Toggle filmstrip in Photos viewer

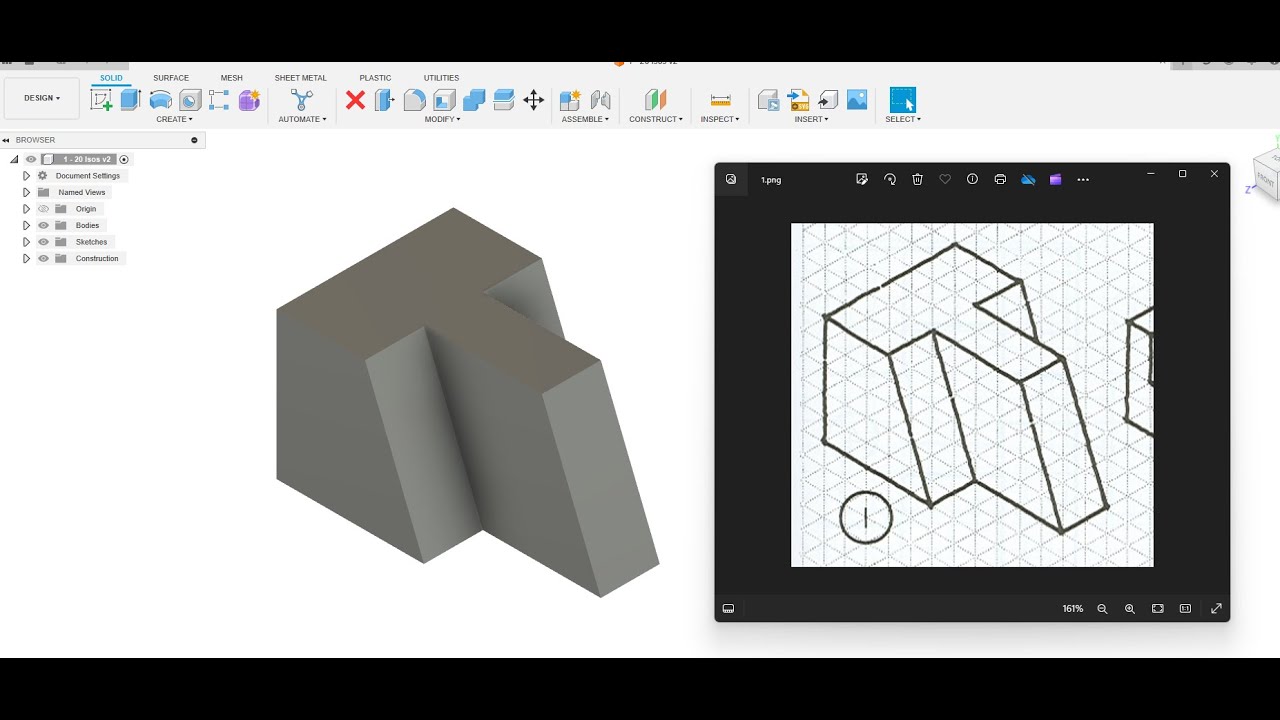pyautogui.click(x=728, y=608)
